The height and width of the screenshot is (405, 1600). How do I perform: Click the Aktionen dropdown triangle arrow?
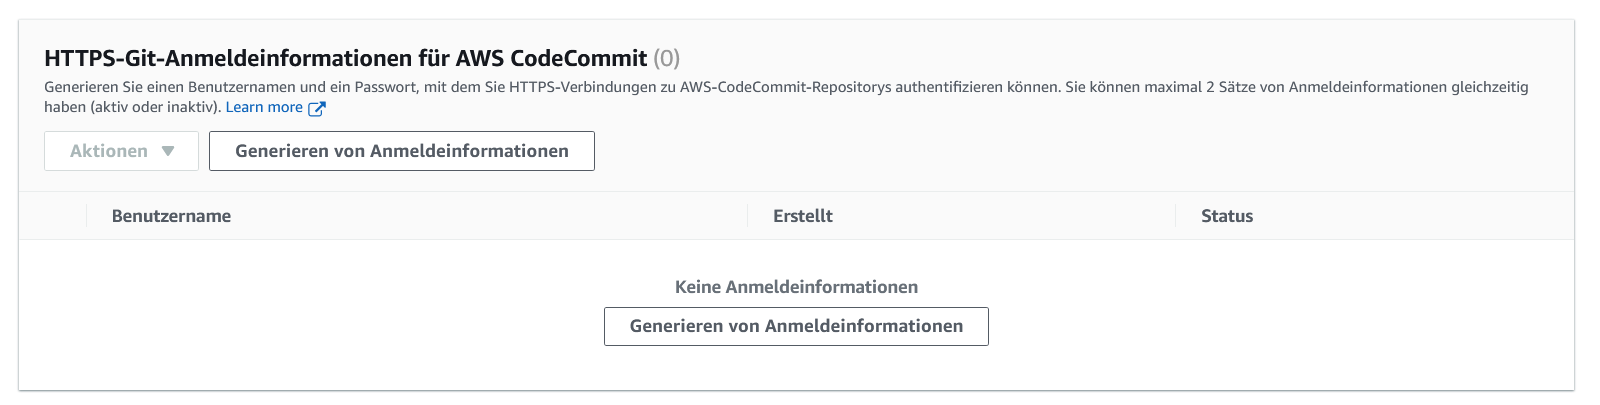pyautogui.click(x=168, y=151)
